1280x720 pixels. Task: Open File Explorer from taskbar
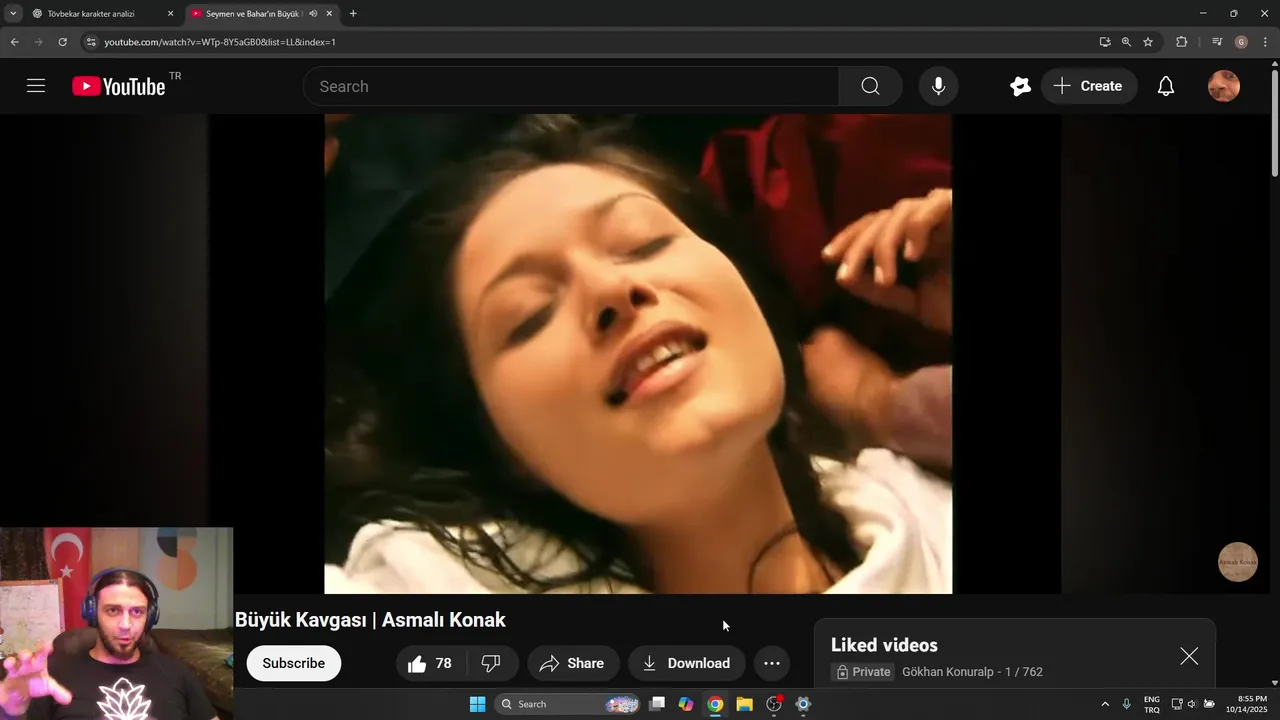pos(744,704)
